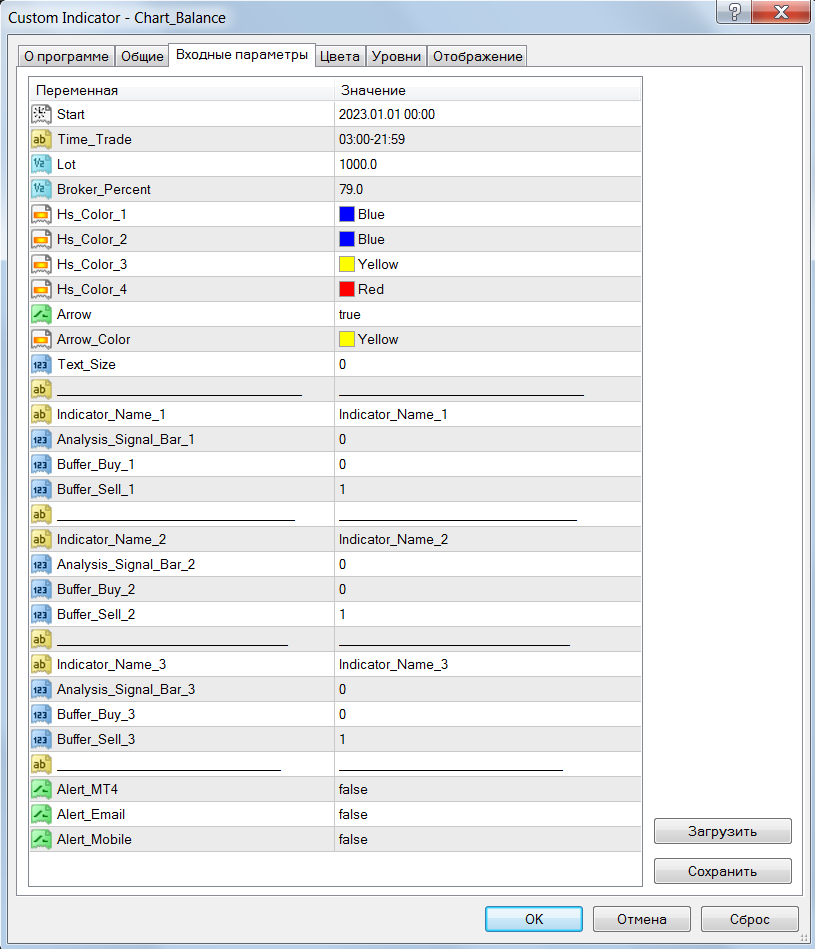Click the integer icon beside Buffer_Buy_2
The height and width of the screenshot is (949, 815).
pos(41,589)
